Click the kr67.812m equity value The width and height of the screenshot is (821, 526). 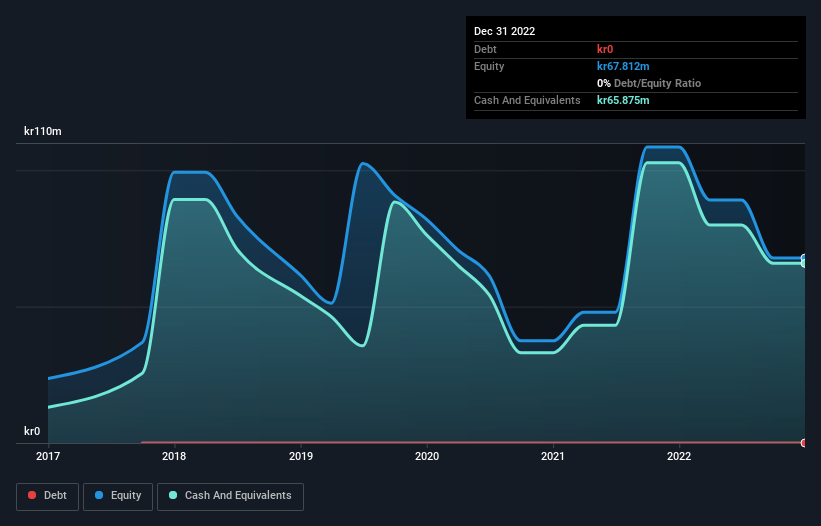pos(623,66)
